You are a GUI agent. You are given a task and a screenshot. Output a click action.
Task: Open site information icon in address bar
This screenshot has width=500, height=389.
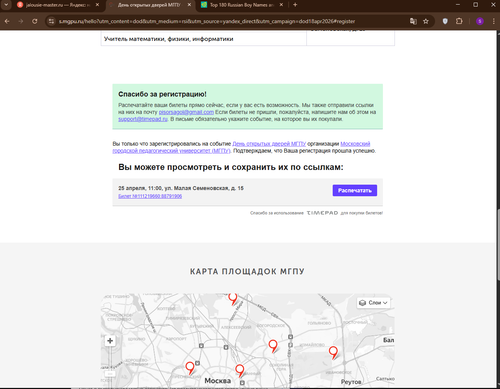pos(51,21)
